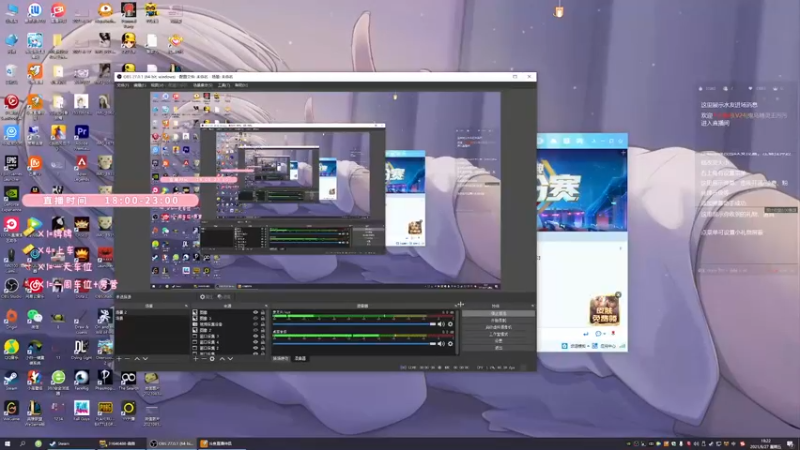The width and height of the screenshot is (800, 450).
Task: Open the WeChat desktop icon
Action: 35,318
